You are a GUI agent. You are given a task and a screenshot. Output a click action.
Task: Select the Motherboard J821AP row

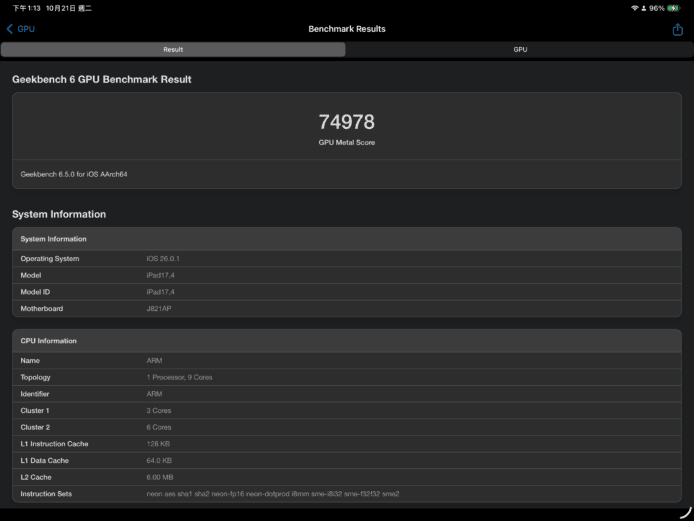pyautogui.click(x=346, y=308)
